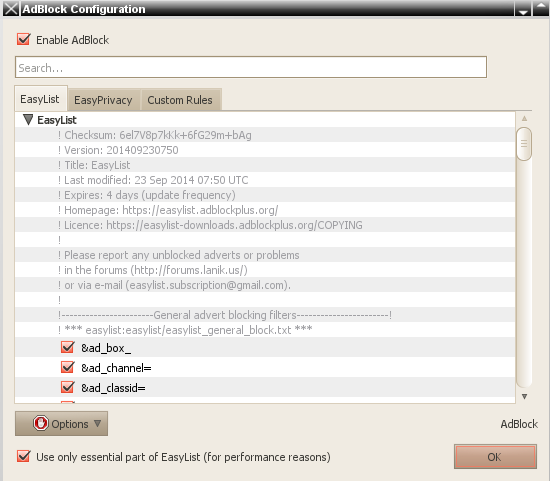The width and height of the screenshot is (550, 481).
Task: Click the AdBlock link label
Action: [519, 424]
